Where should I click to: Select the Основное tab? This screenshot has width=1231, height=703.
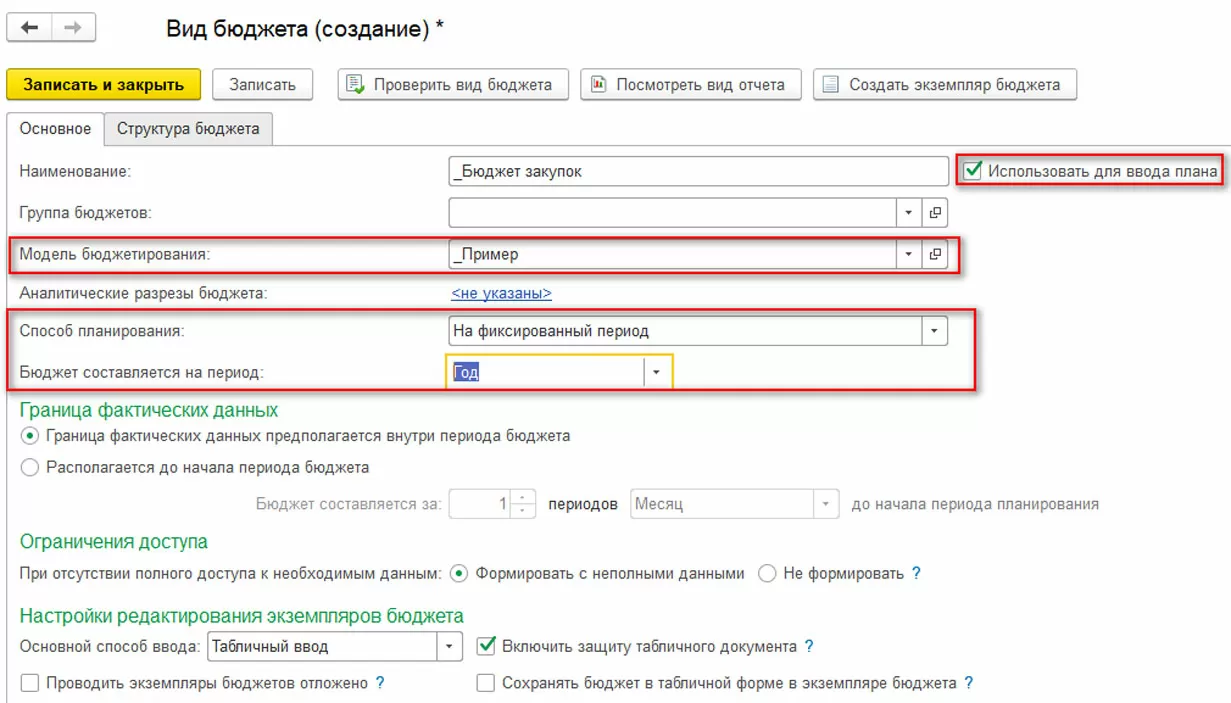click(x=55, y=128)
